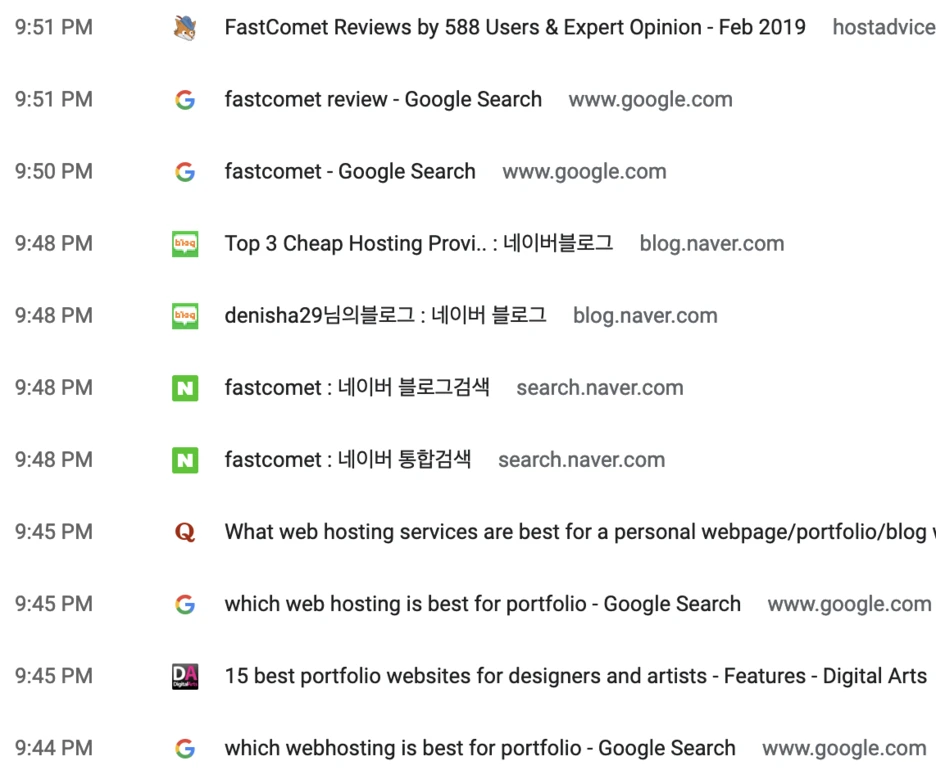Click the Google favicon on which webhosting search entry

[185, 747]
